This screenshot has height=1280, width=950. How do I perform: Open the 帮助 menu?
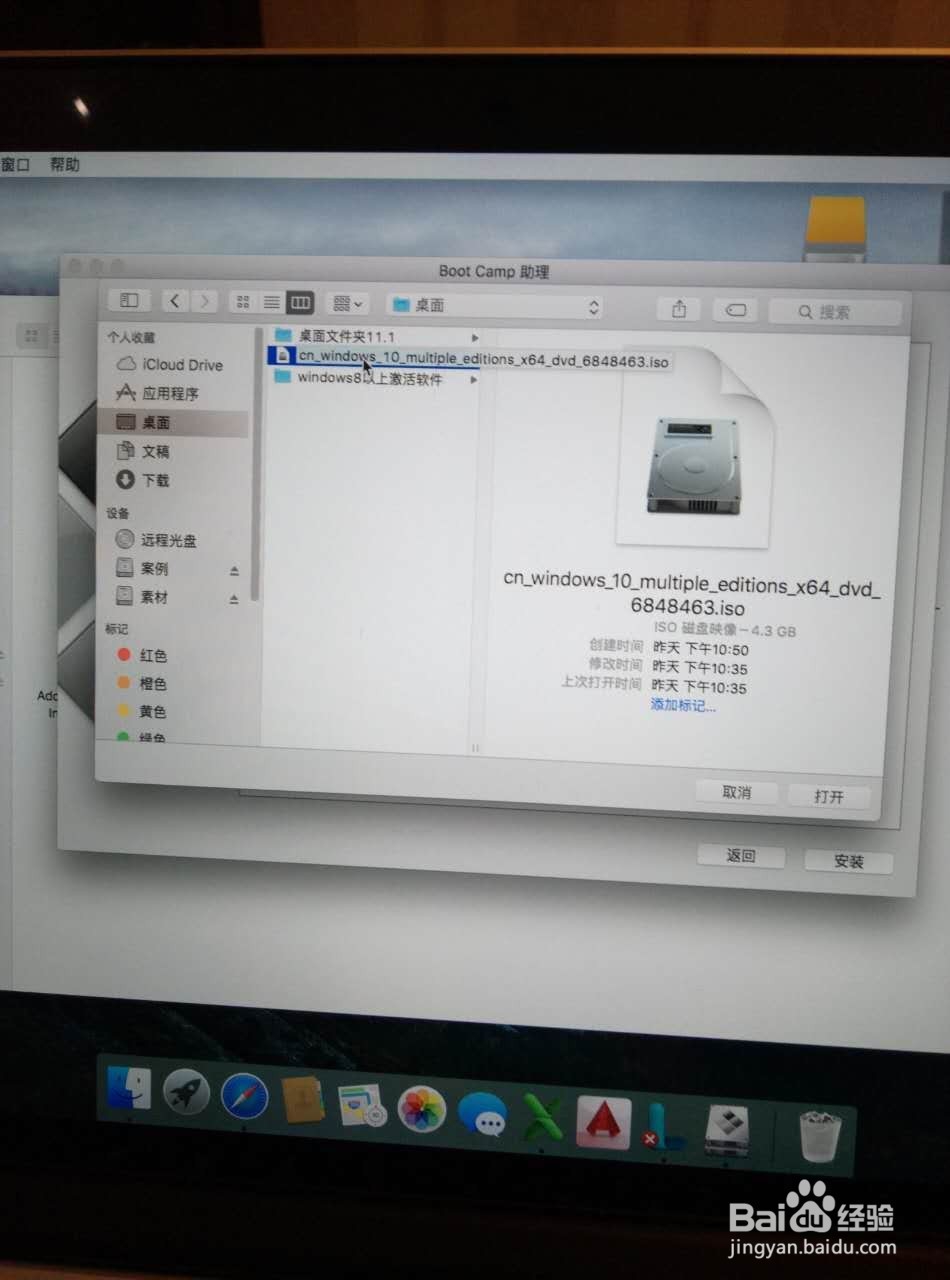tap(64, 164)
